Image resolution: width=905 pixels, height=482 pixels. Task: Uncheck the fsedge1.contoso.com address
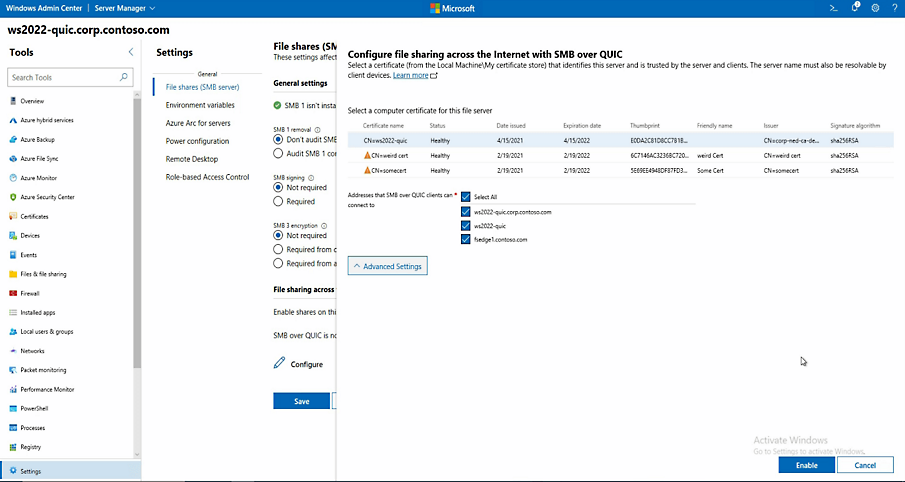(x=466, y=239)
